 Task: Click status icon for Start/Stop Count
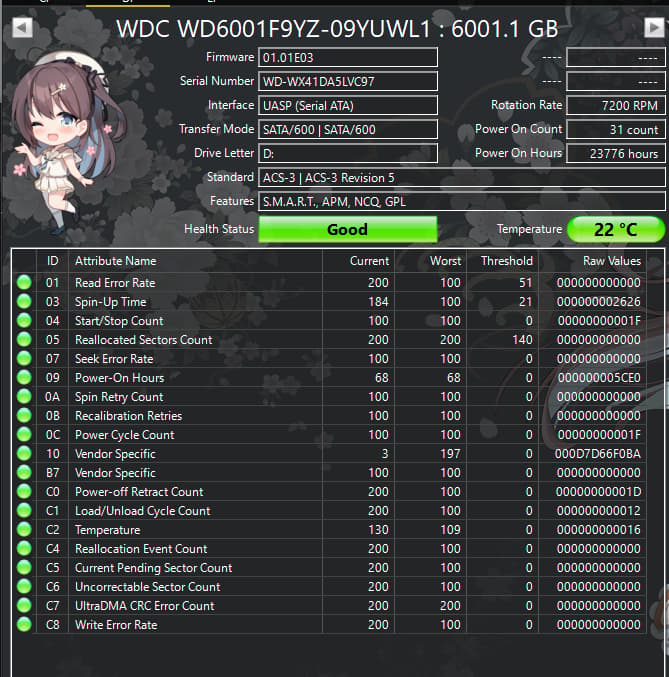(x=24, y=320)
